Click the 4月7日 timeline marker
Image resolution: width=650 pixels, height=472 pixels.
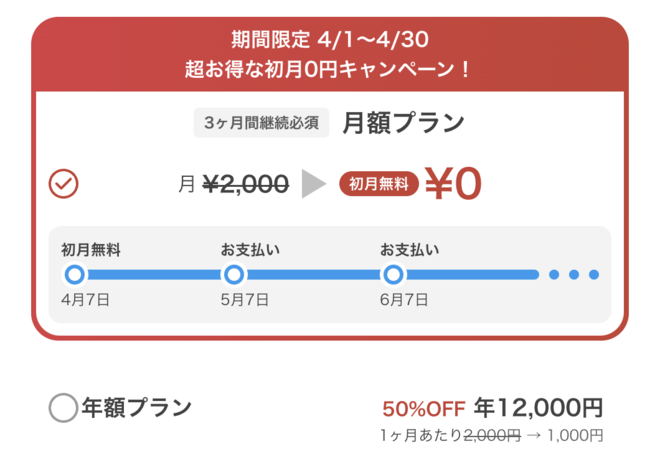pyautogui.click(x=74, y=274)
